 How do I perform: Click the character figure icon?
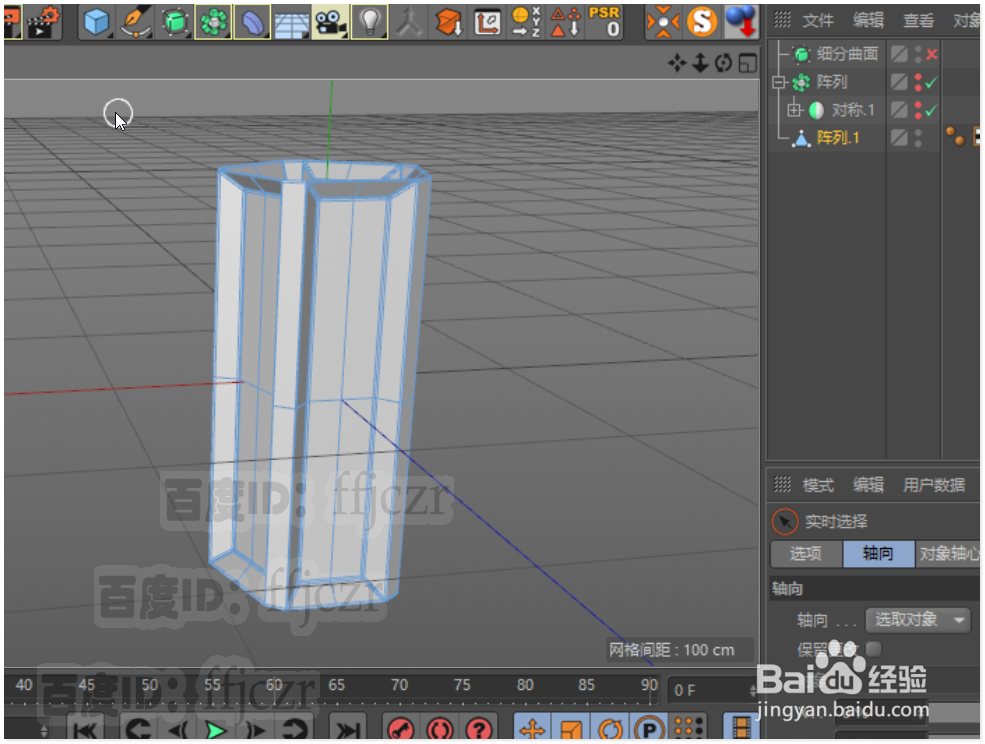(409, 22)
